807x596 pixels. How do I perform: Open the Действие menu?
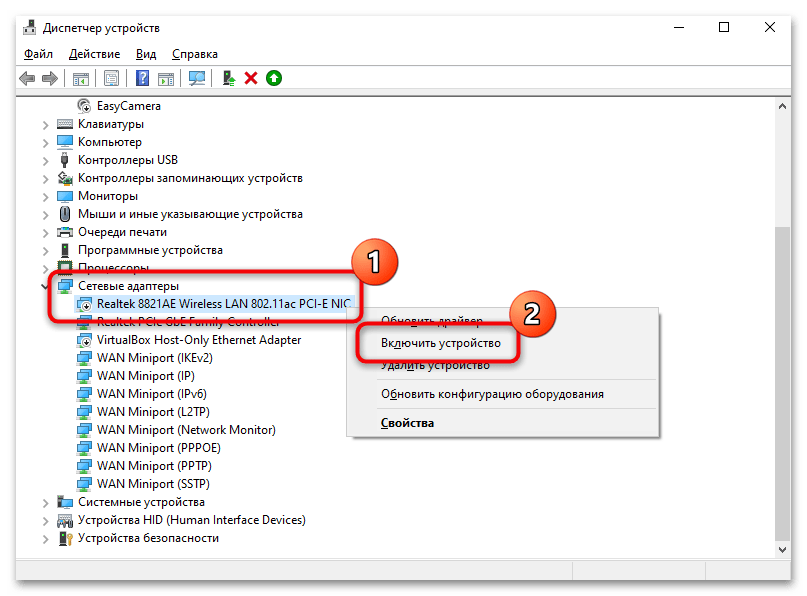(96, 54)
